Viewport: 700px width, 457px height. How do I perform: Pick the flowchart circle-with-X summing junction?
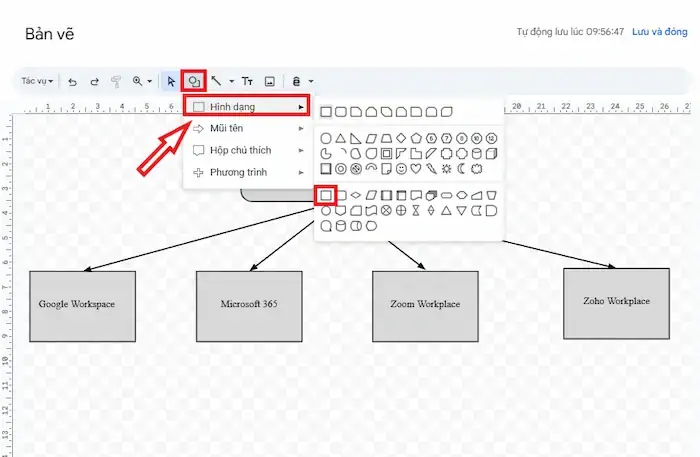(x=386, y=211)
